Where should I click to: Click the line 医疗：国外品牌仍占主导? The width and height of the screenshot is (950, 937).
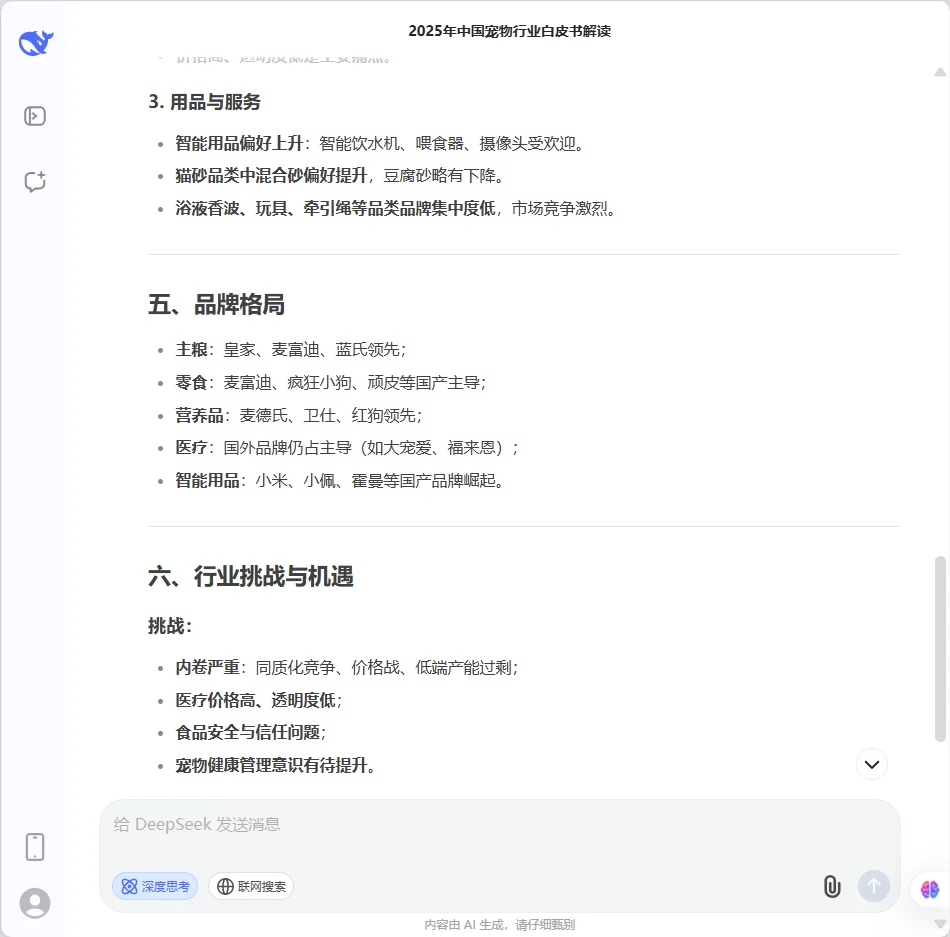pos(347,448)
